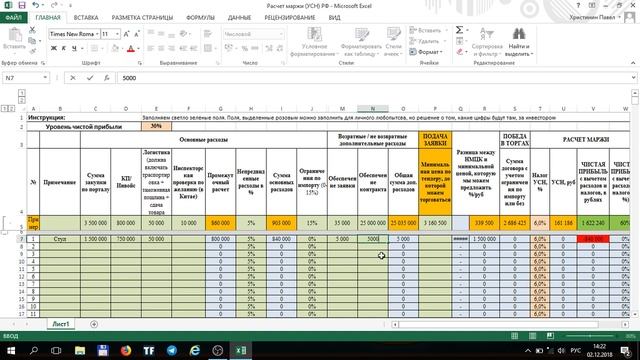The image size is (640, 360).
Task: Toggle underline with the Ч button
Action: point(74,48)
